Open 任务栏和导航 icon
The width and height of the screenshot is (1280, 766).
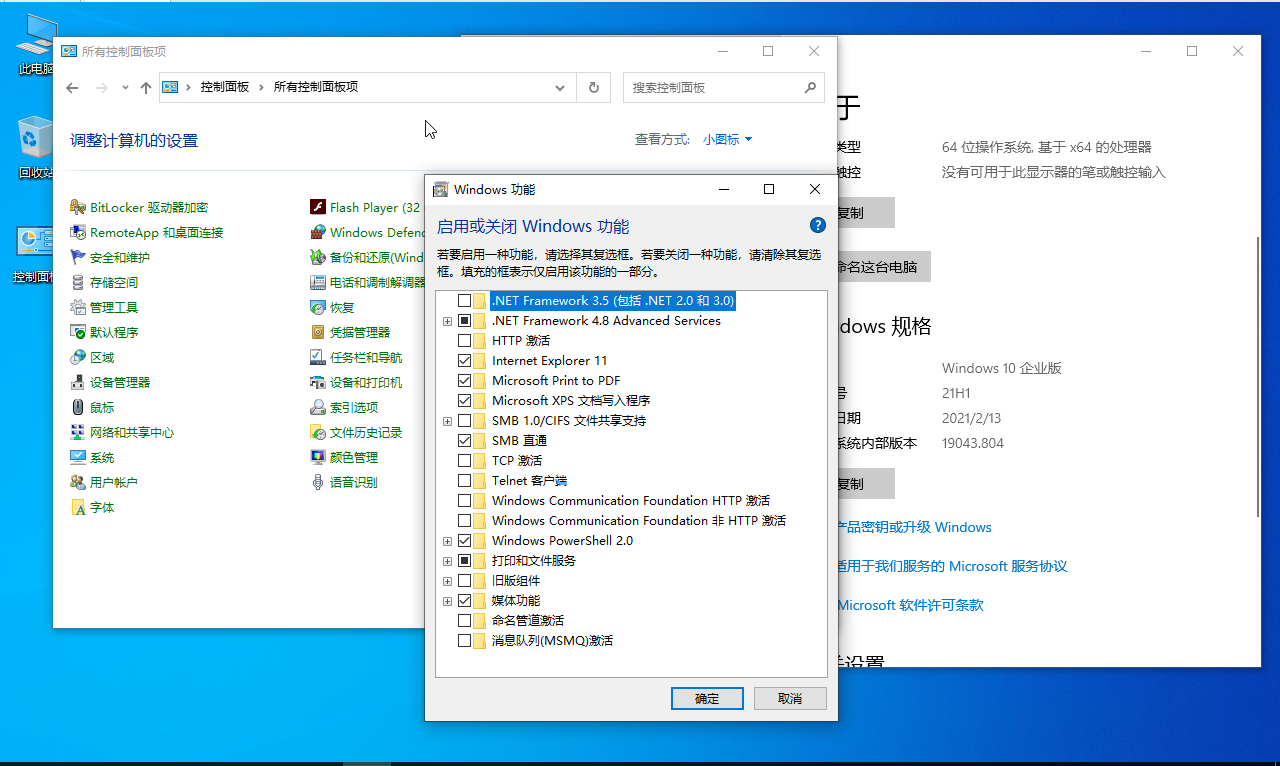[318, 357]
